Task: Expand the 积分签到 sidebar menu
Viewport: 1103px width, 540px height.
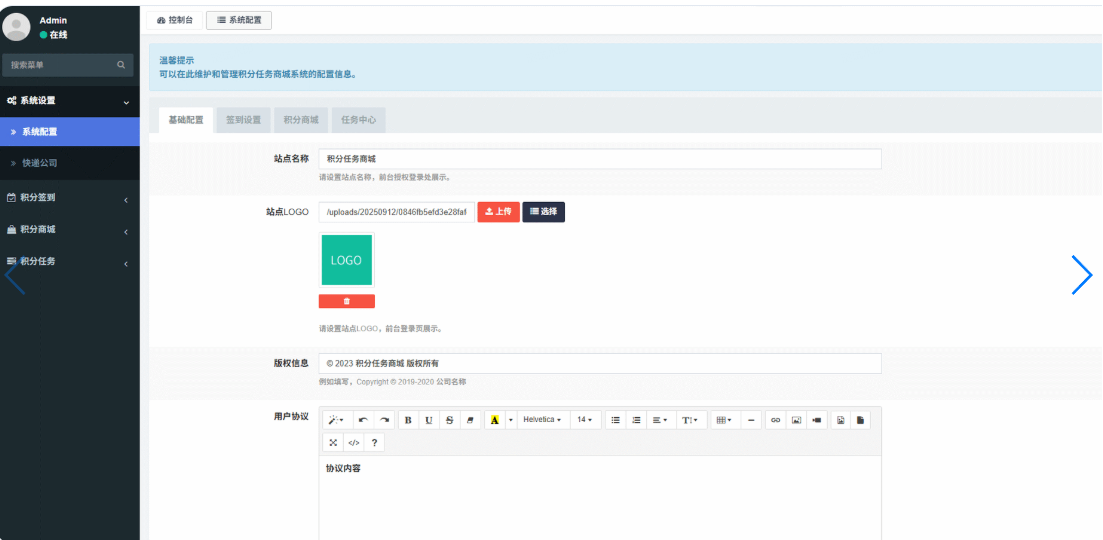Action: [x=69, y=198]
